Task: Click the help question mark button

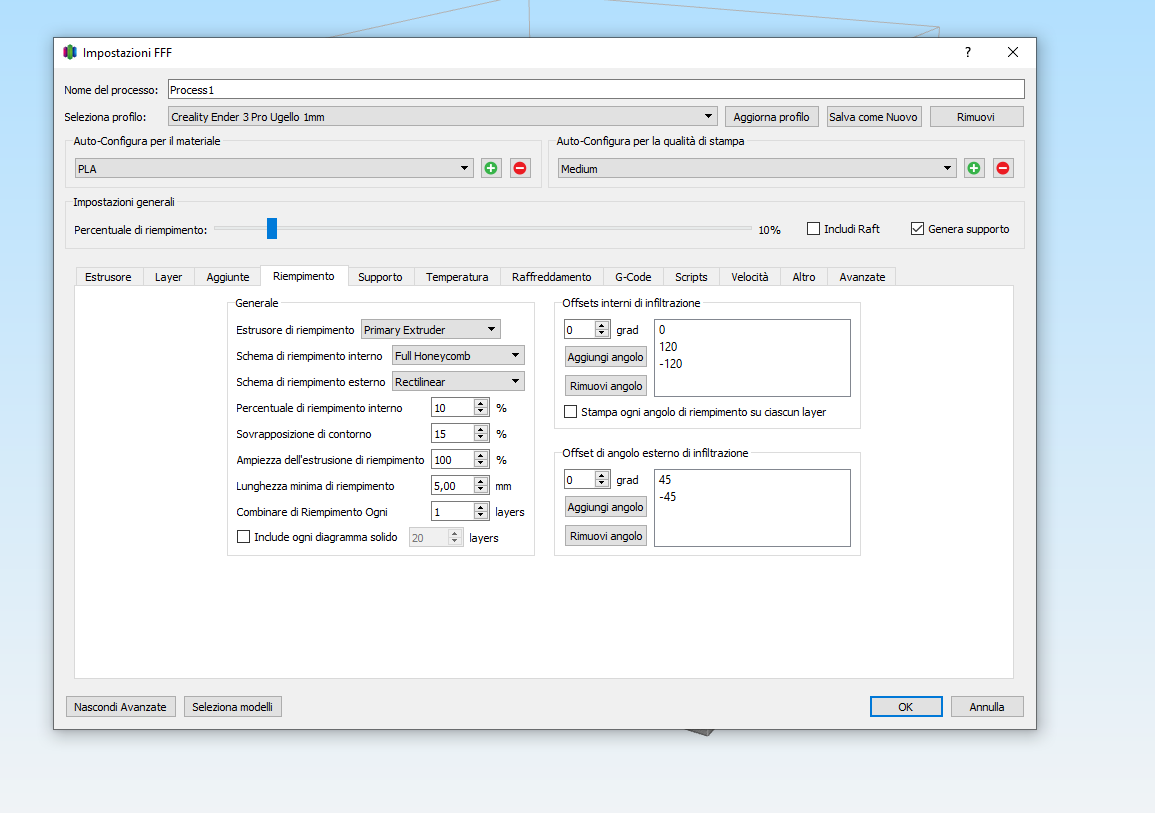Action: coord(967,52)
